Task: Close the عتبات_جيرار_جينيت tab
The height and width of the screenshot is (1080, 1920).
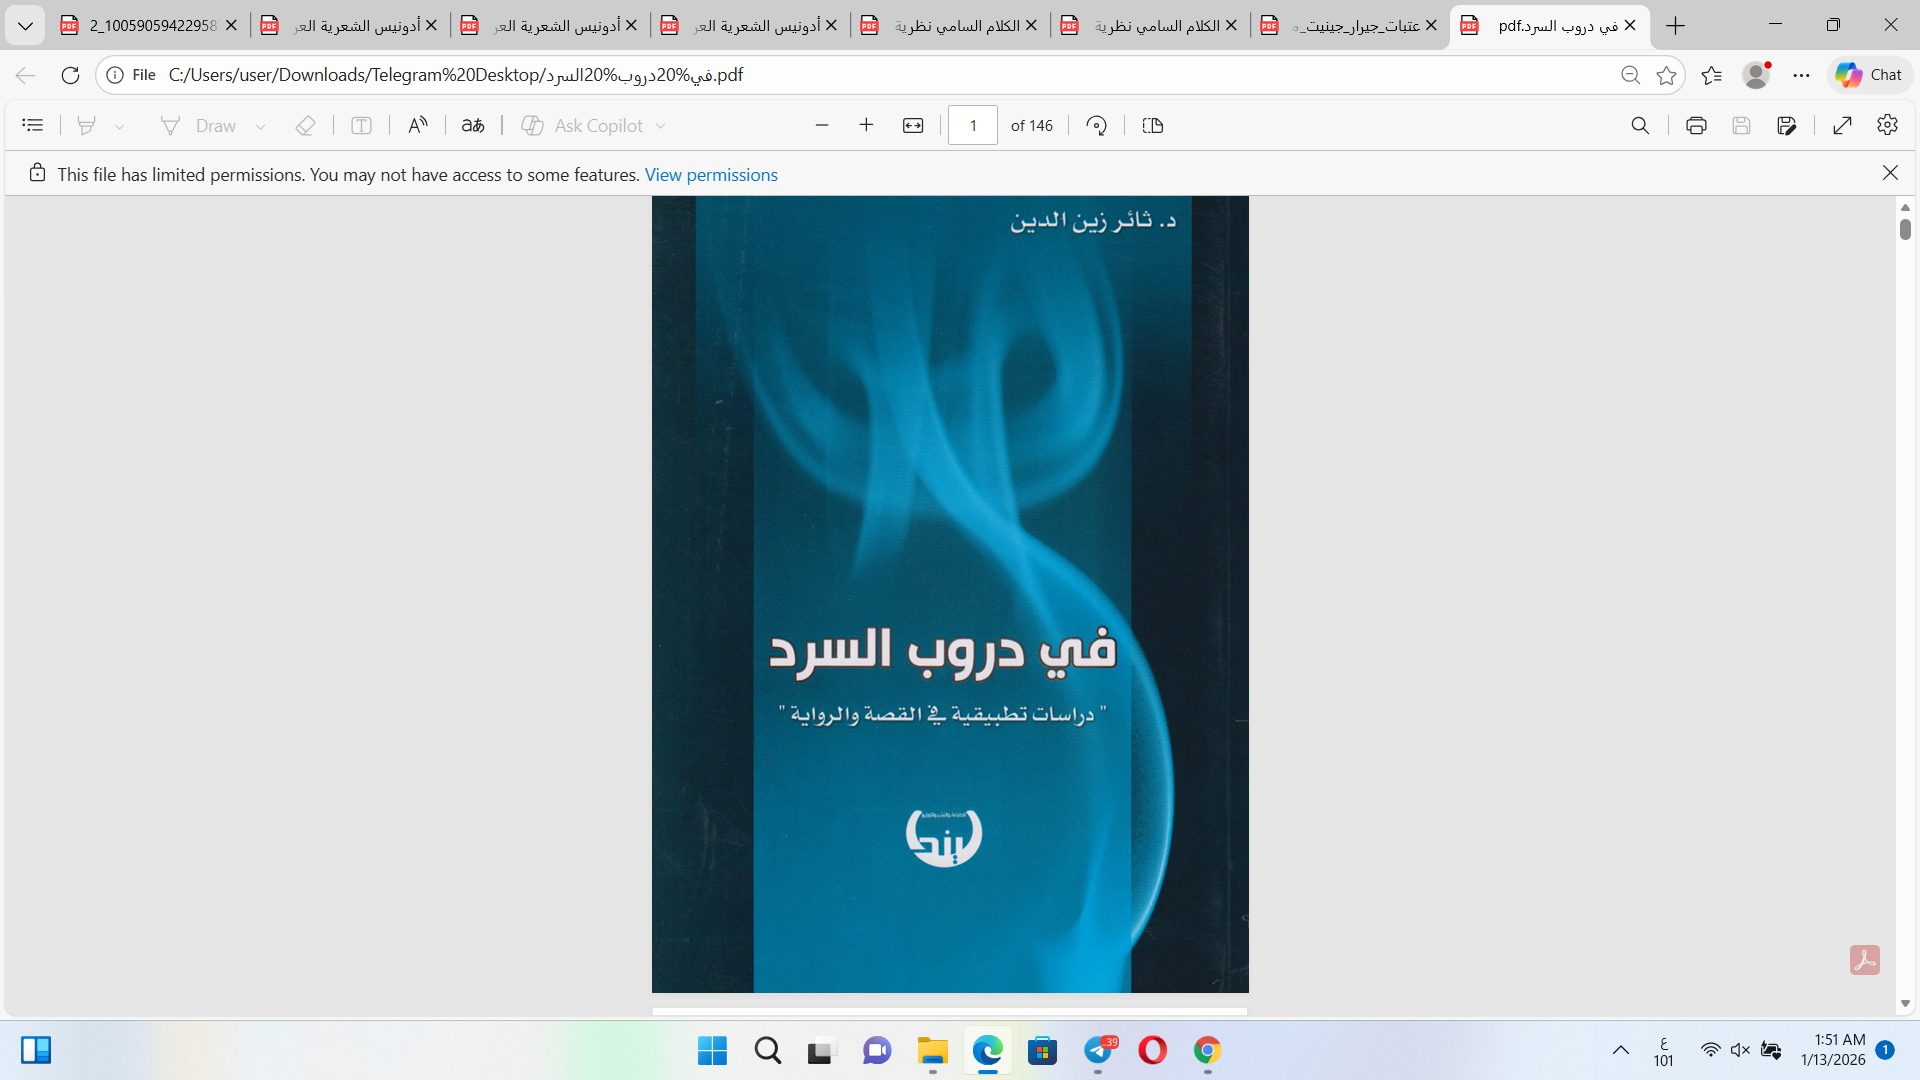Action: tap(1431, 25)
